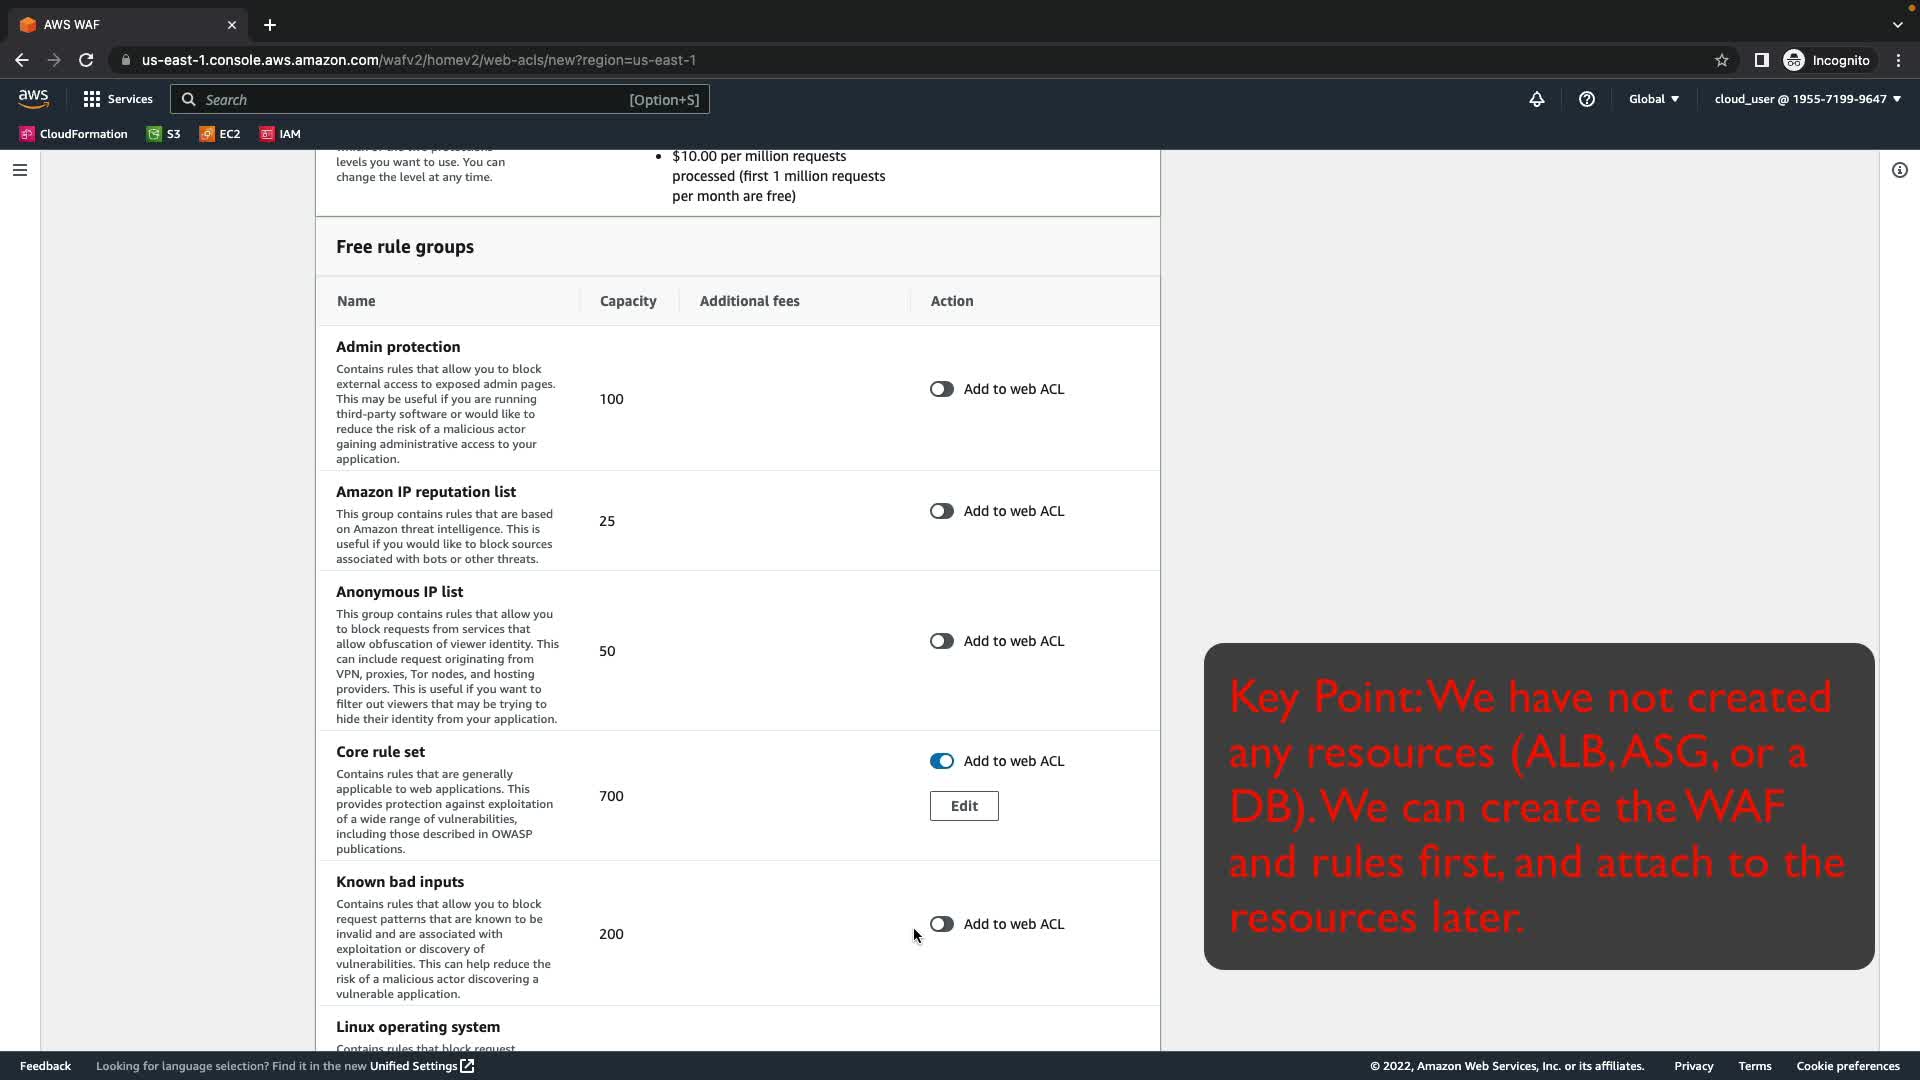Switch to the AWS WAF browser tab
The width and height of the screenshot is (1920, 1080).
[120, 25]
